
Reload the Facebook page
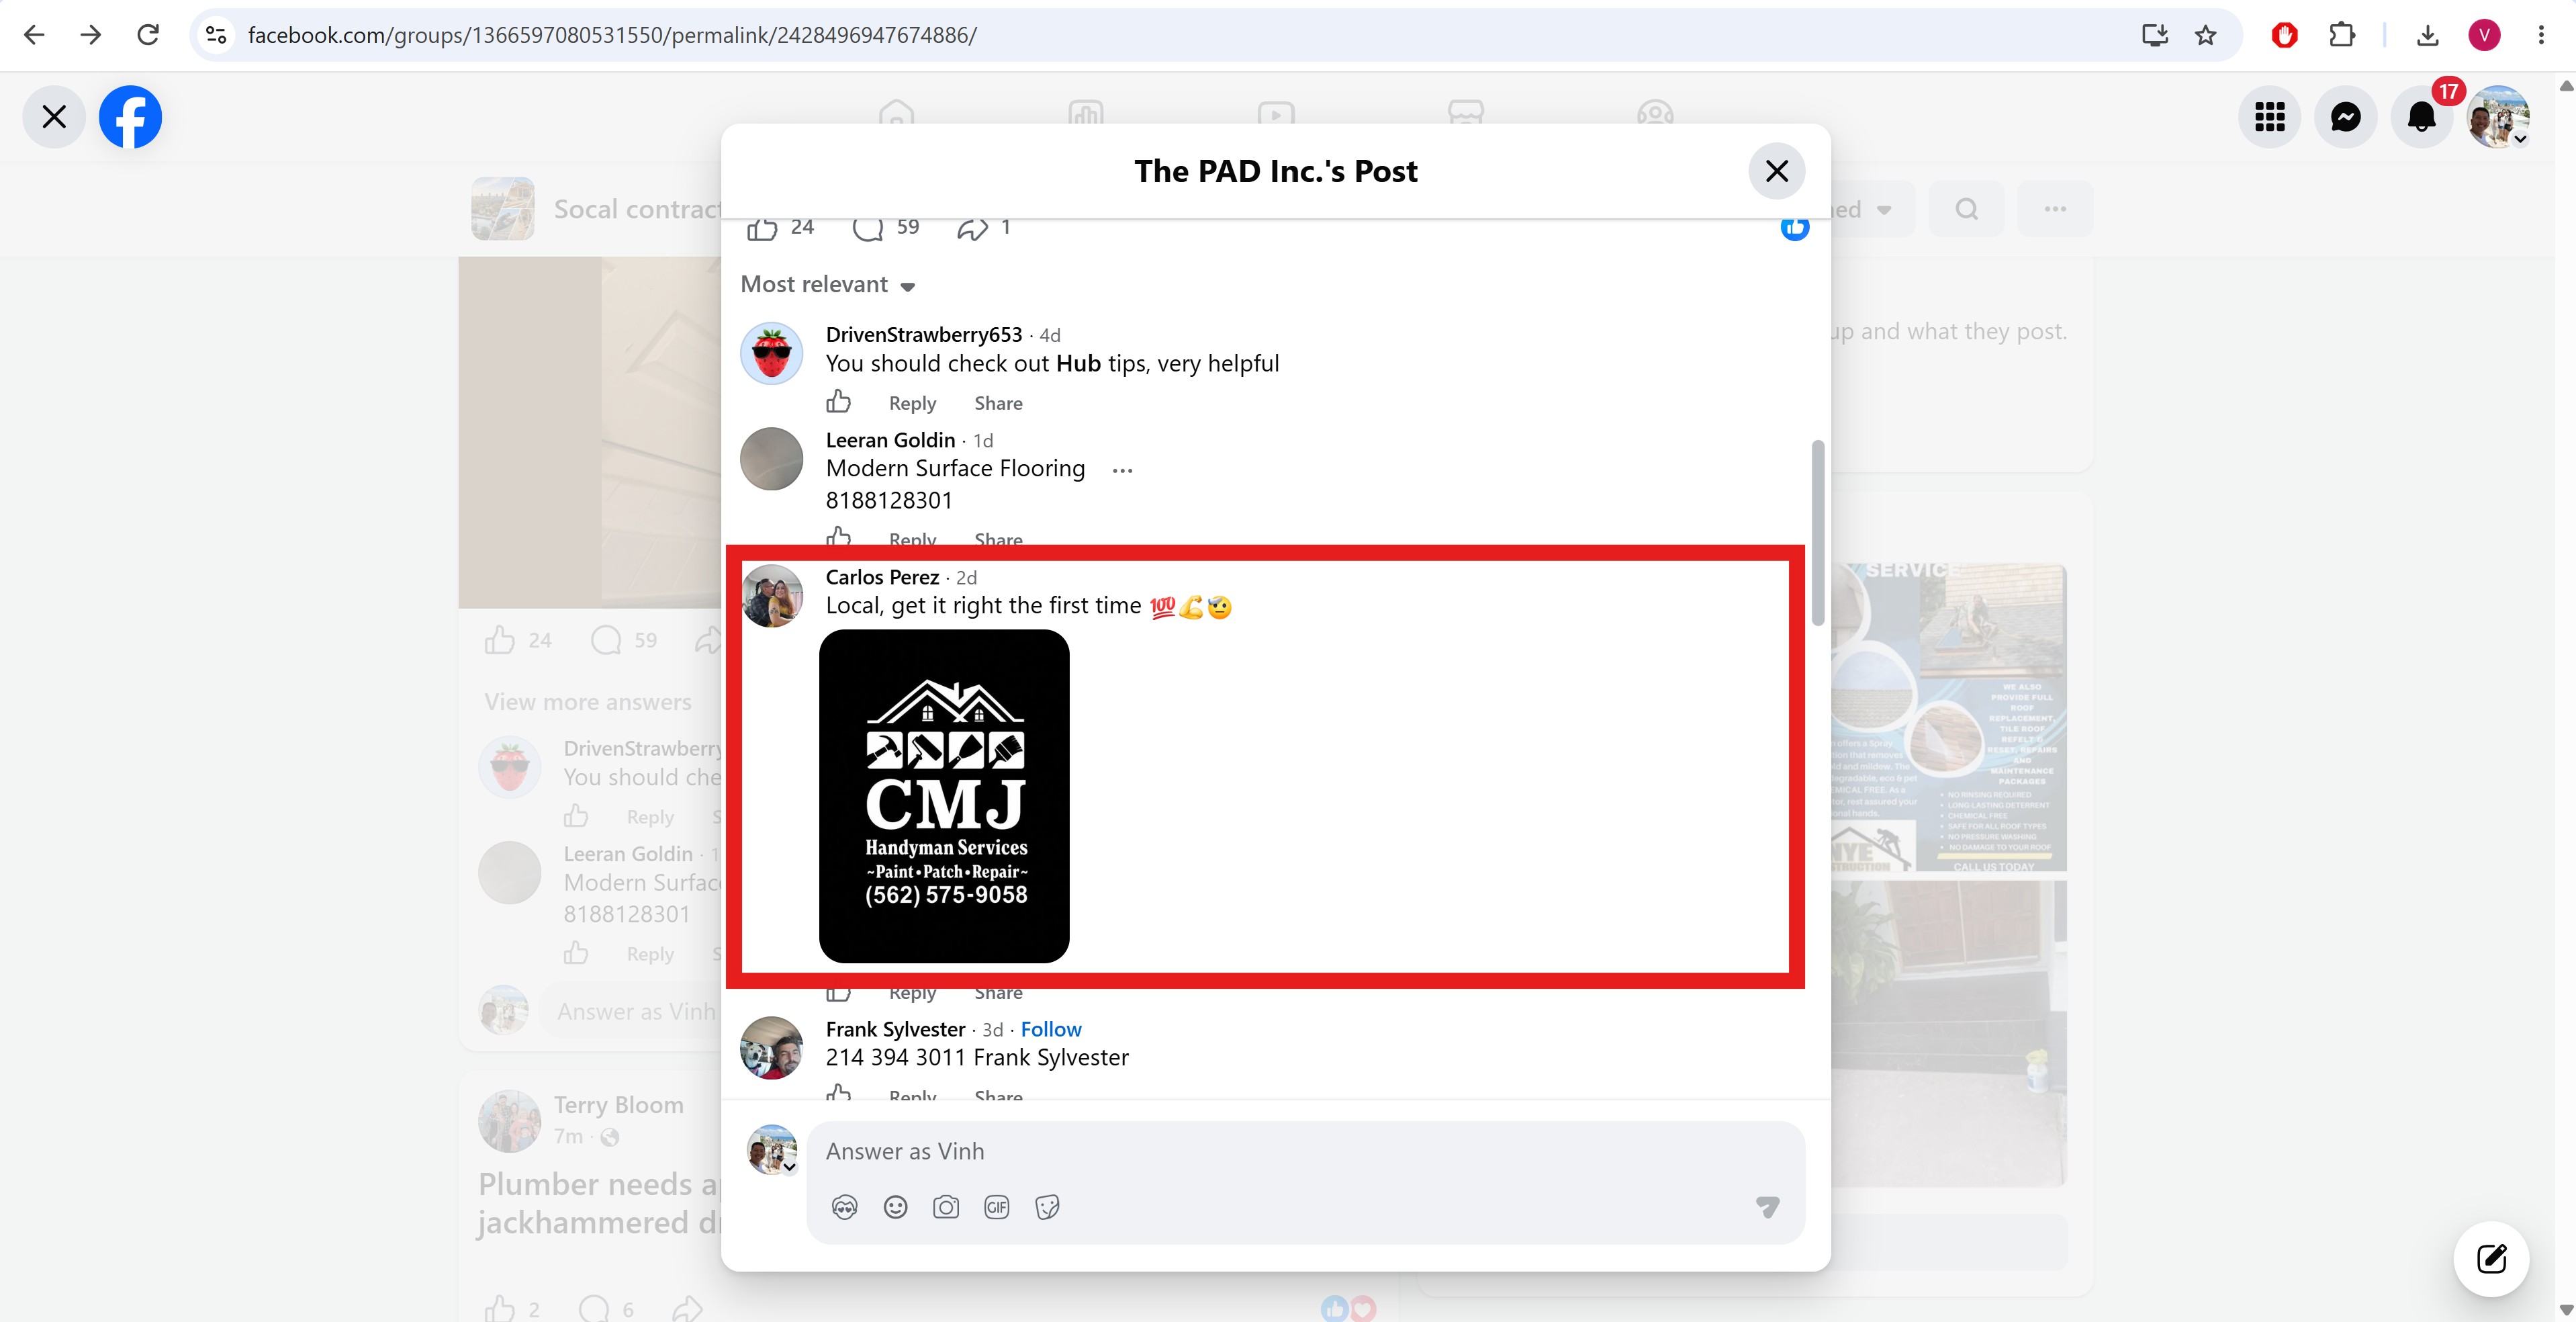(x=148, y=35)
